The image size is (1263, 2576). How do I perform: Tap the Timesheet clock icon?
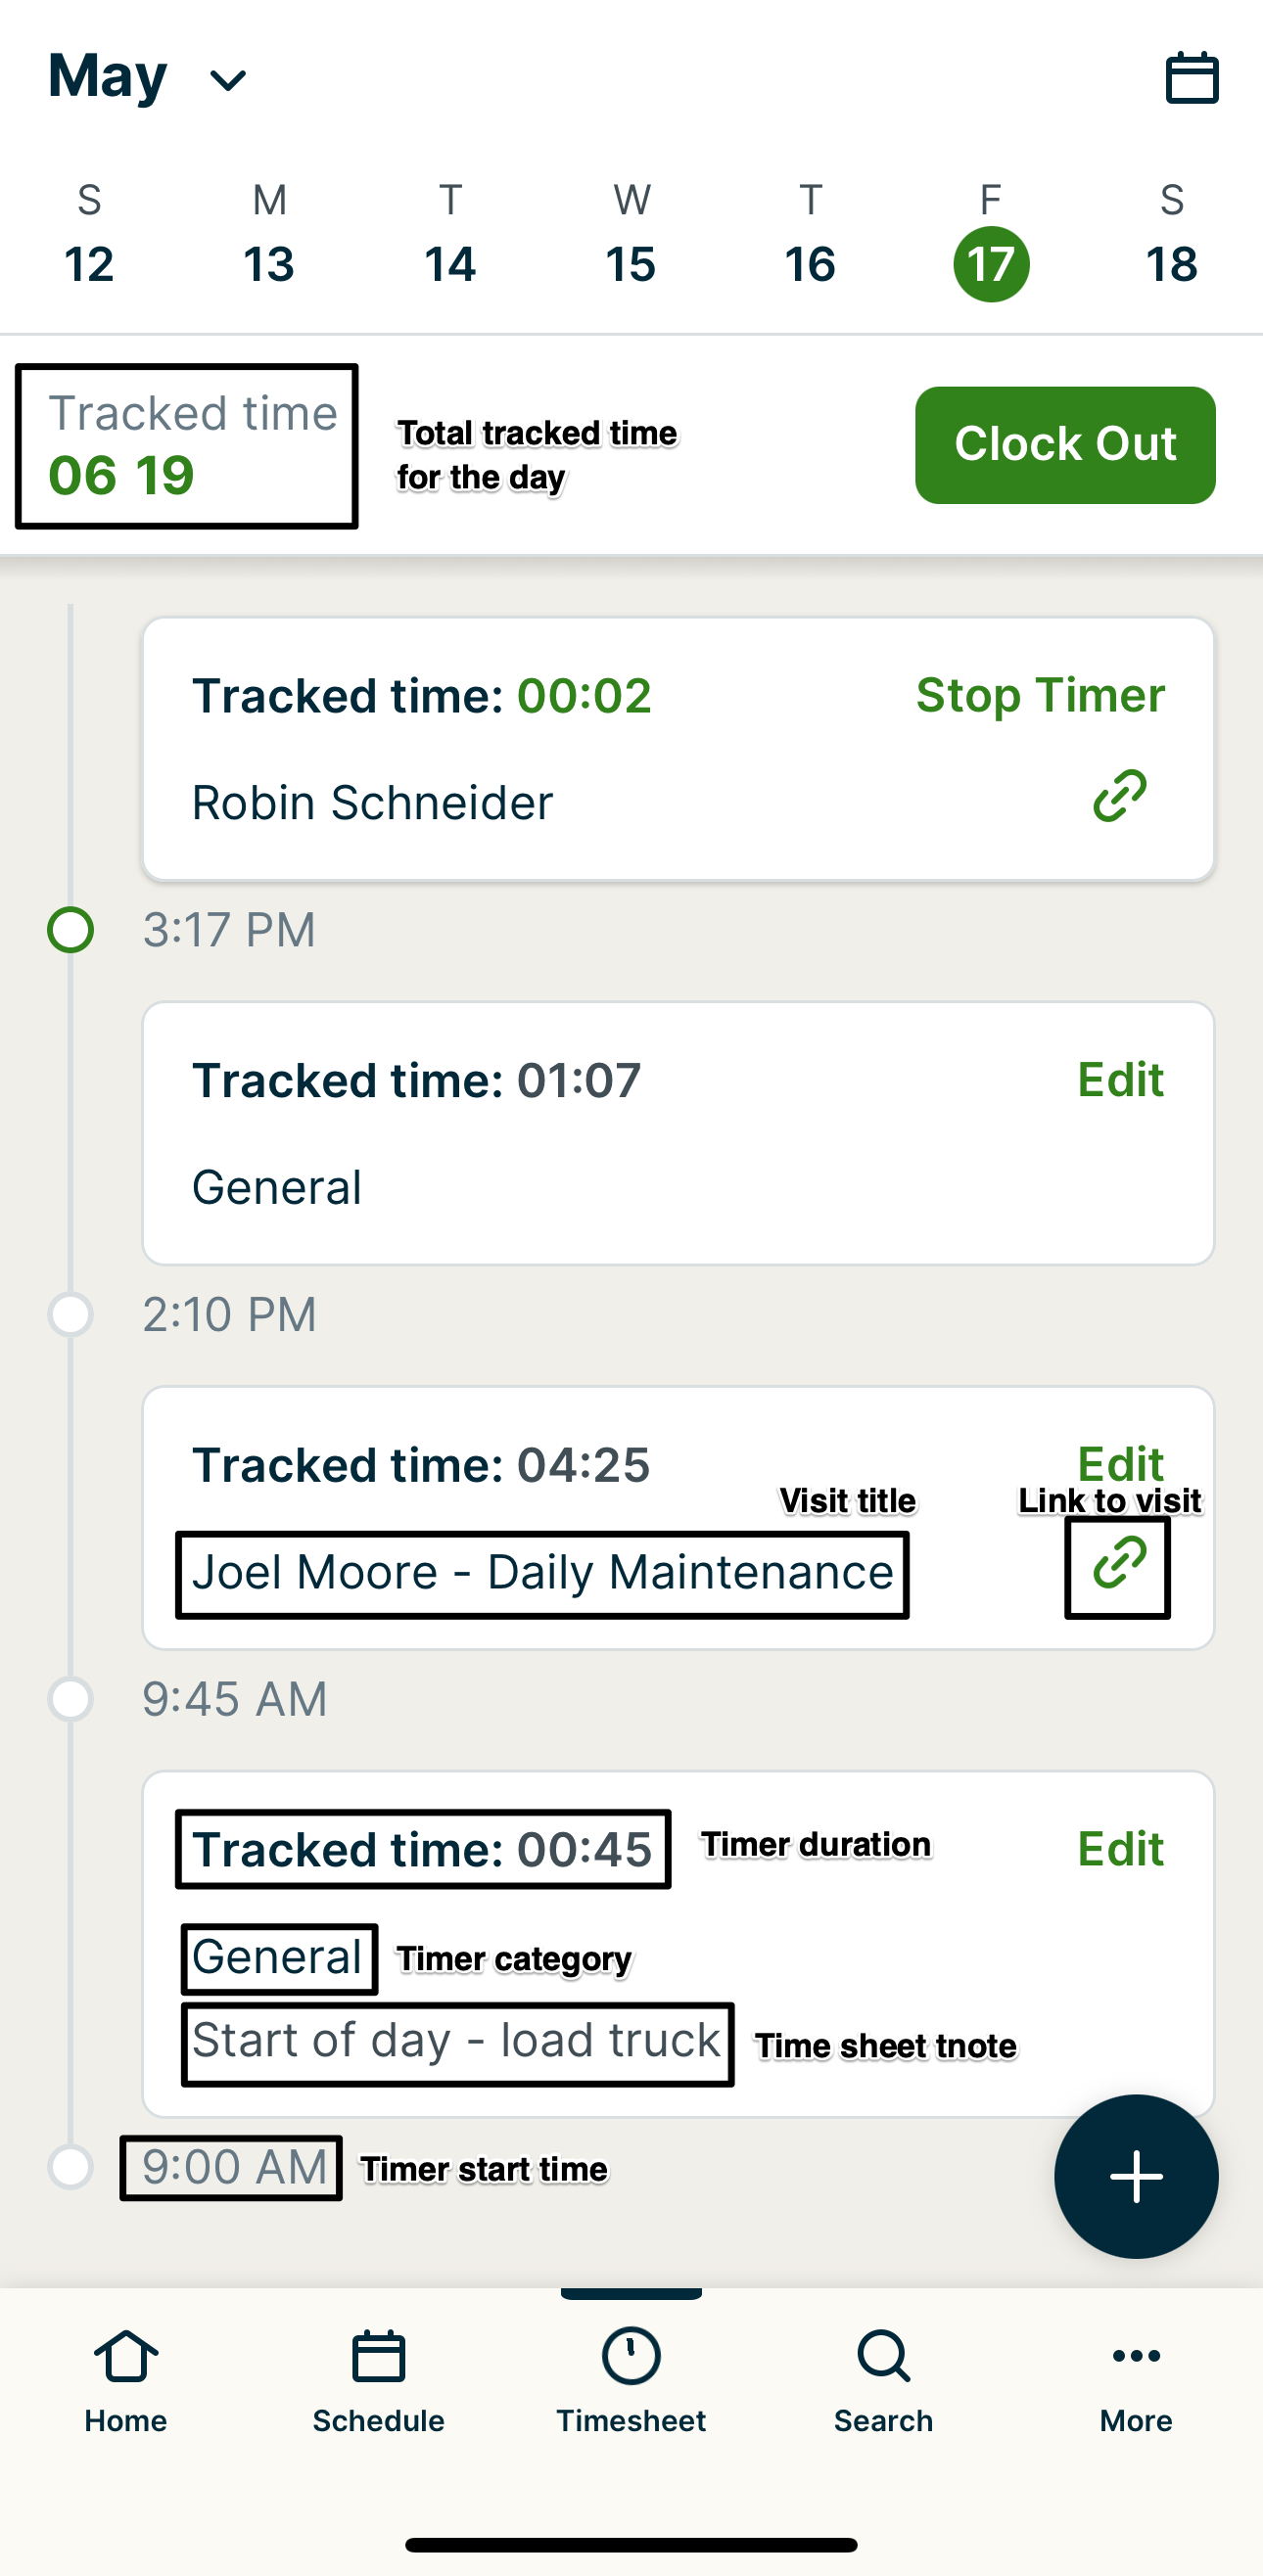(x=631, y=2356)
